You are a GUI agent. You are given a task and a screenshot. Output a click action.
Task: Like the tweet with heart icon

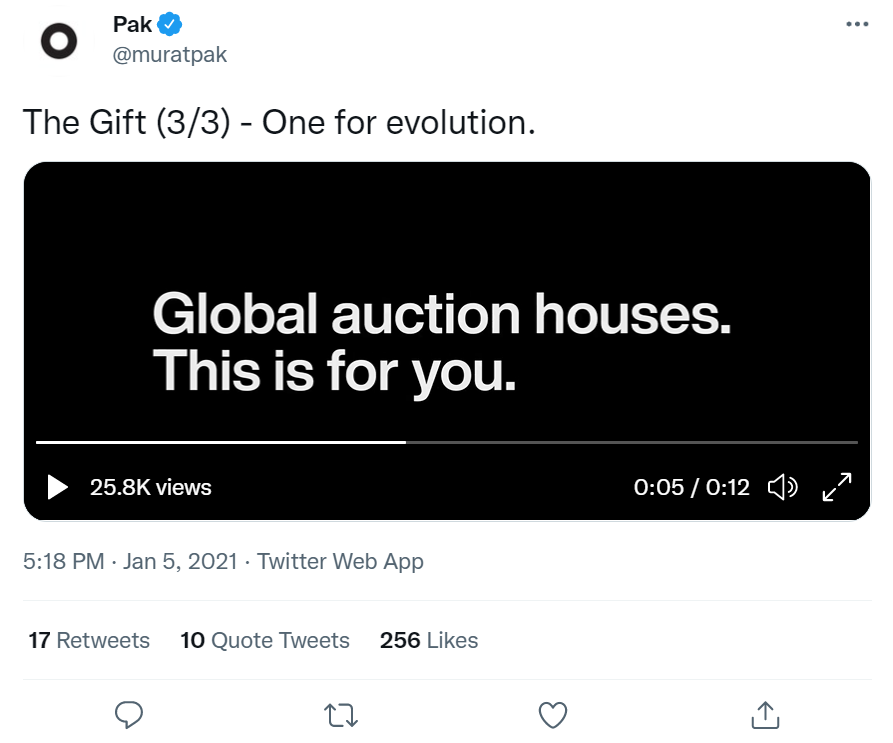553,714
